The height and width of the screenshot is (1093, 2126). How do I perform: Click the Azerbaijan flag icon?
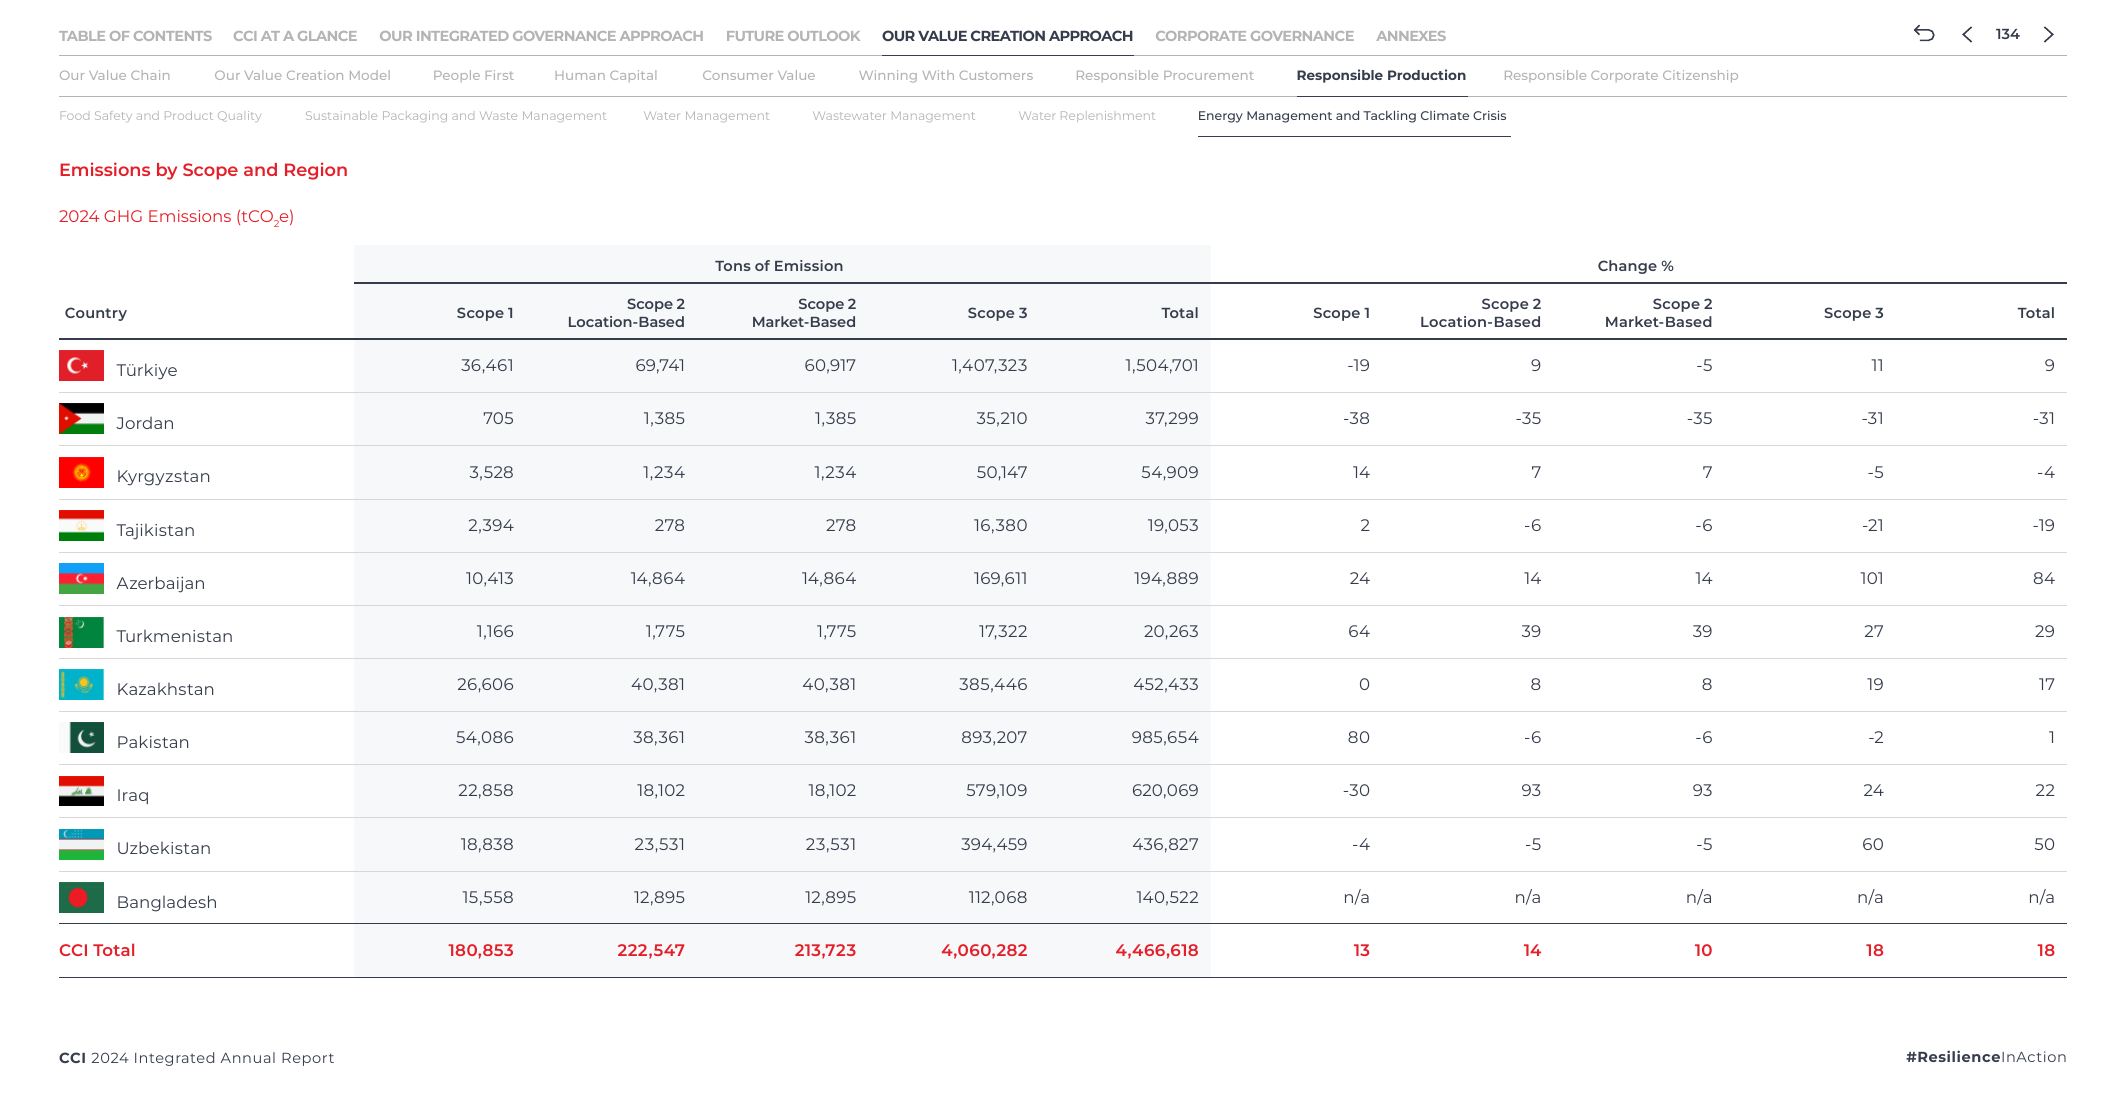pyautogui.click(x=81, y=579)
